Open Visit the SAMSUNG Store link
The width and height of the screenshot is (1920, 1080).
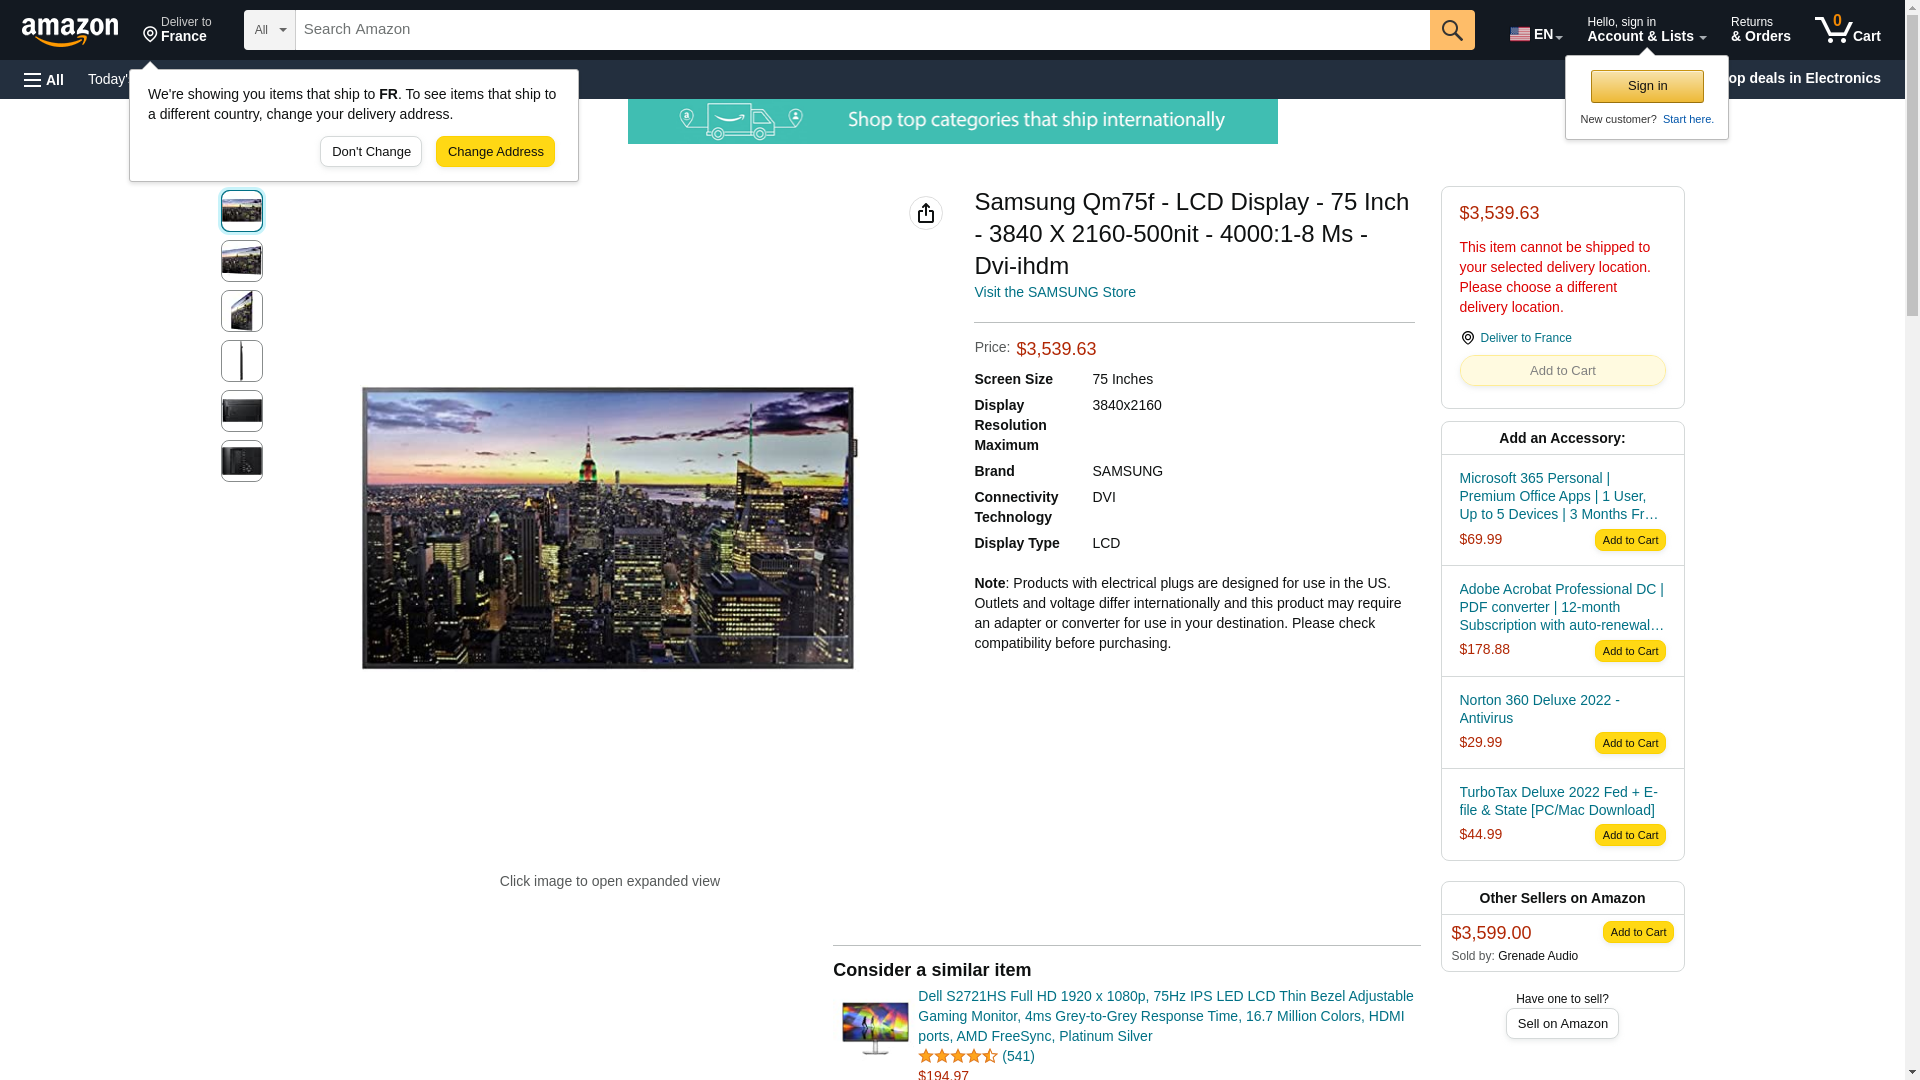point(1054,292)
